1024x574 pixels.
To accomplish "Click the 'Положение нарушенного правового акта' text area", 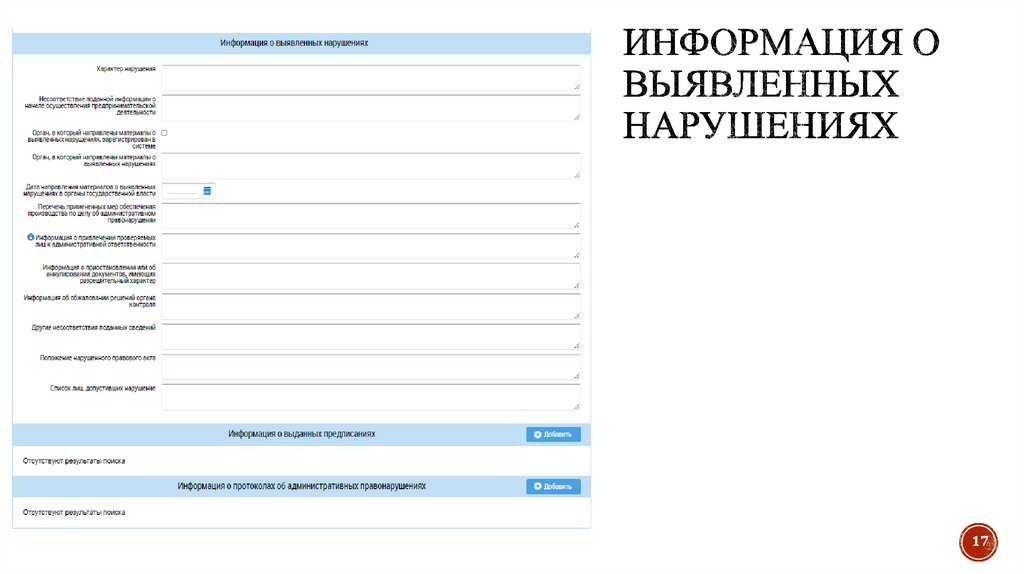I will (x=370, y=366).
